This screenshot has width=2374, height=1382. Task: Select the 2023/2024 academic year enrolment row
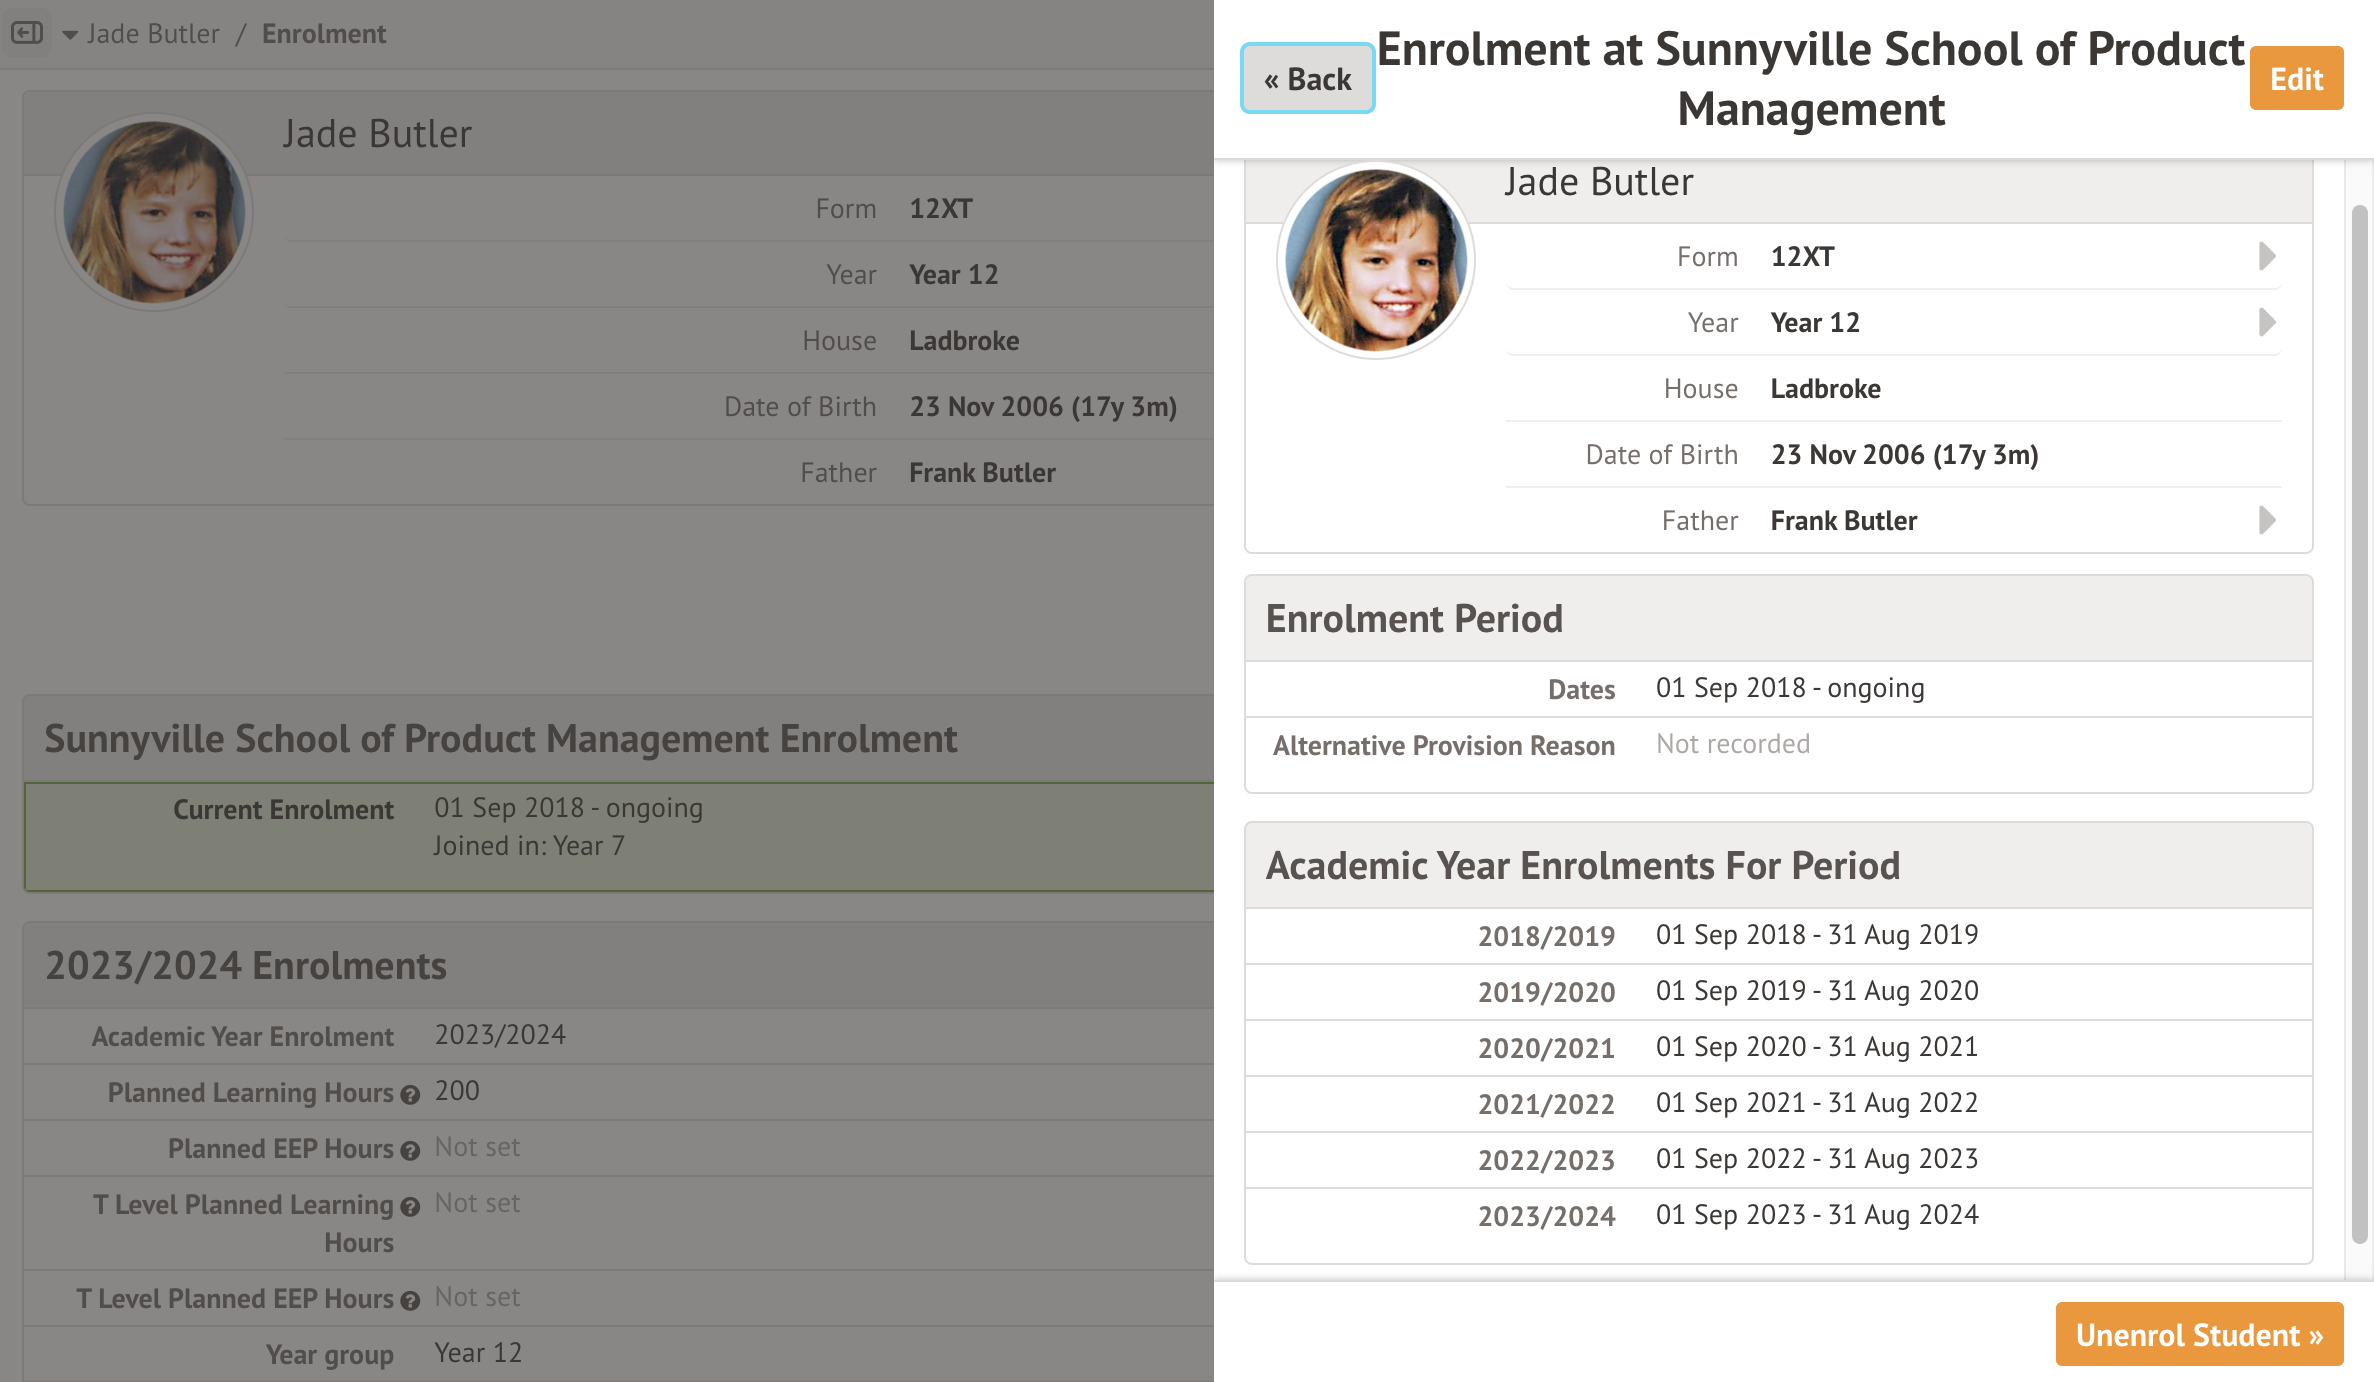pyautogui.click(x=1777, y=1215)
